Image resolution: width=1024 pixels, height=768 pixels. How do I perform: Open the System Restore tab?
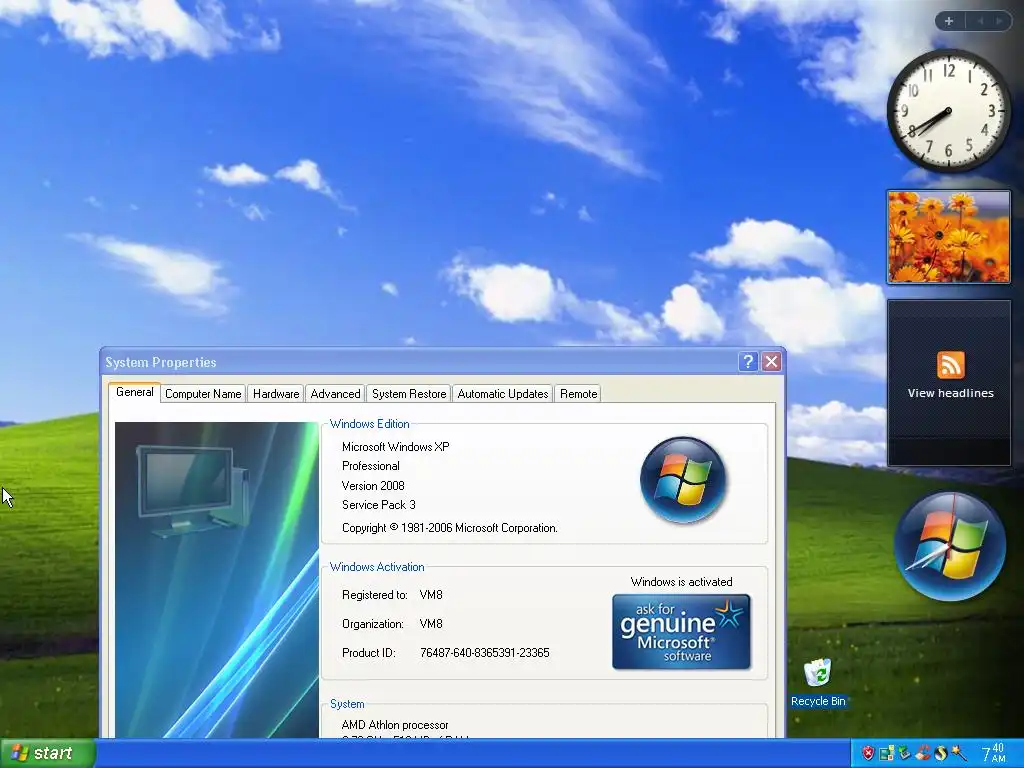pyautogui.click(x=409, y=394)
